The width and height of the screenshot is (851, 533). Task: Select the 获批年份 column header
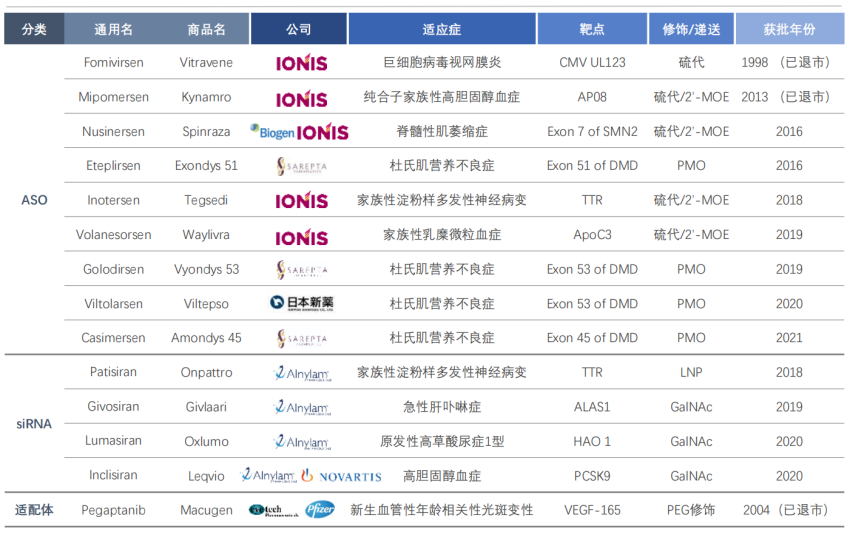(x=789, y=29)
